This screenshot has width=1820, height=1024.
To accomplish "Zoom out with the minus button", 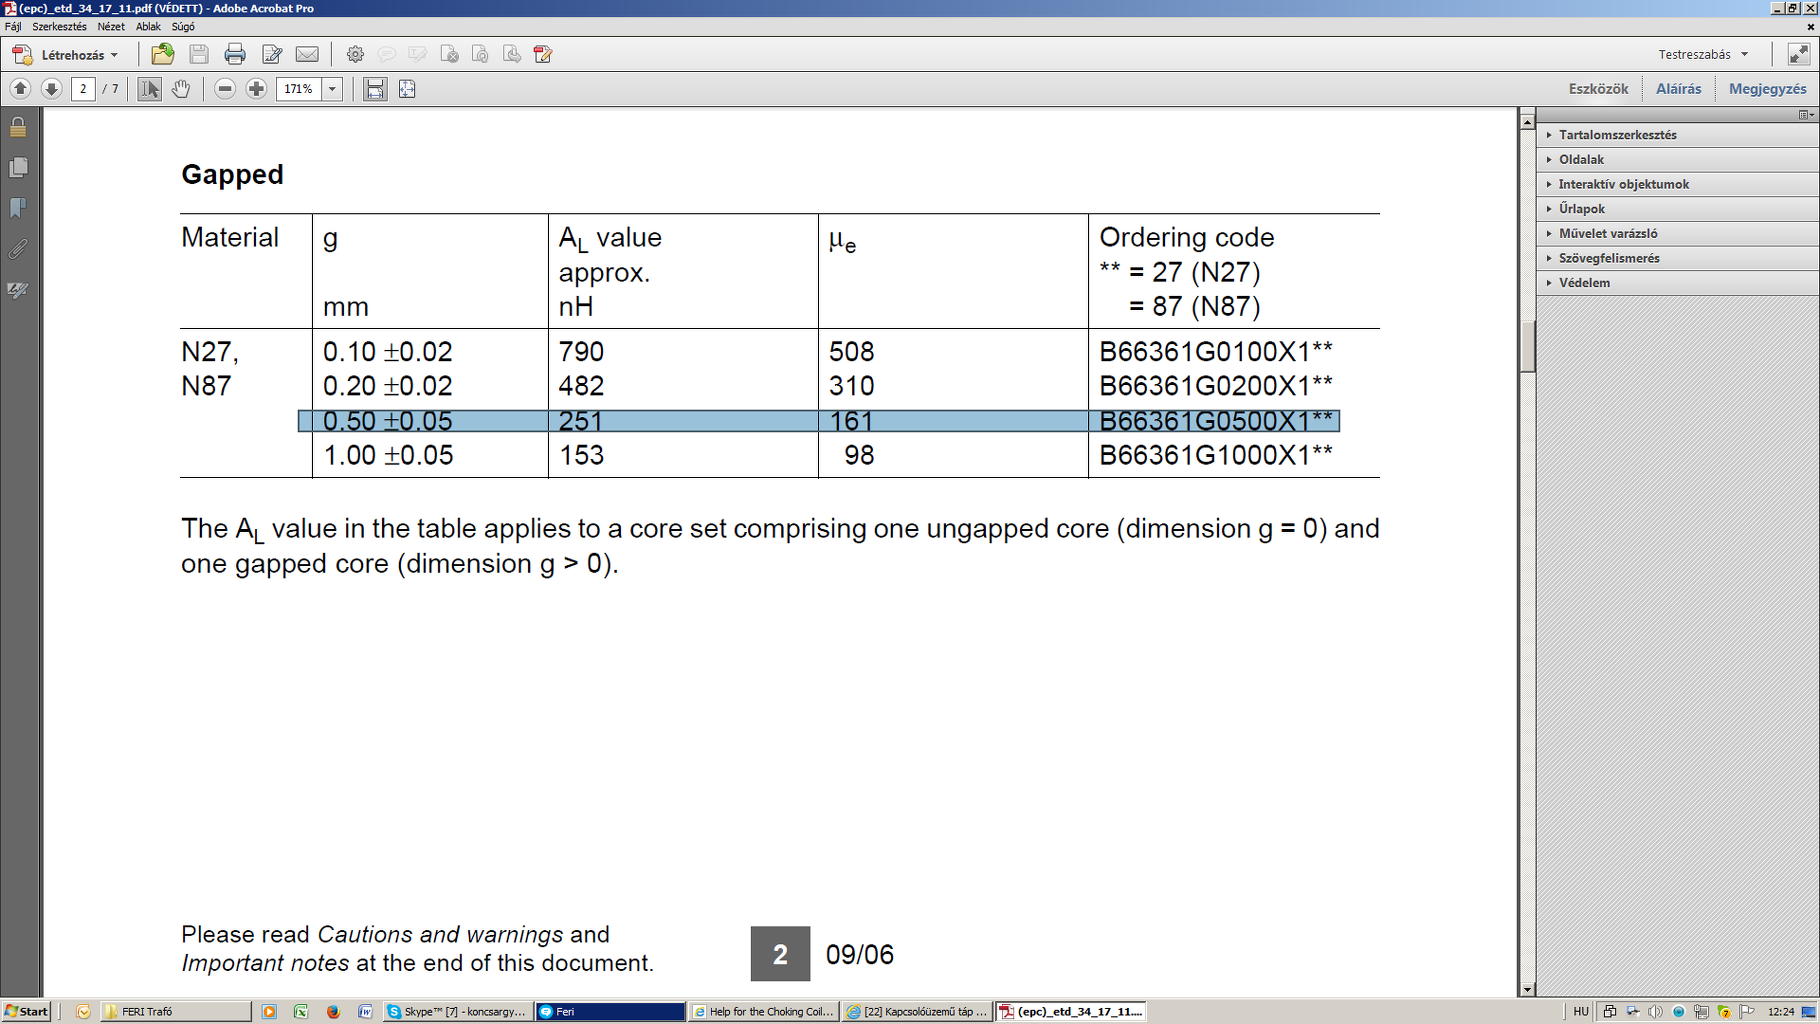I will (x=225, y=89).
